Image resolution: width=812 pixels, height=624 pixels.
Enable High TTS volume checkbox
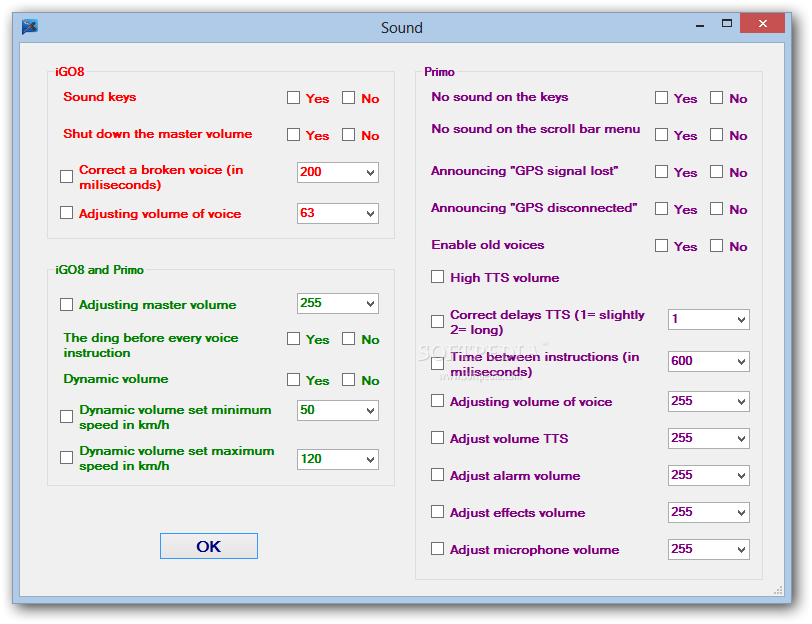(x=438, y=277)
